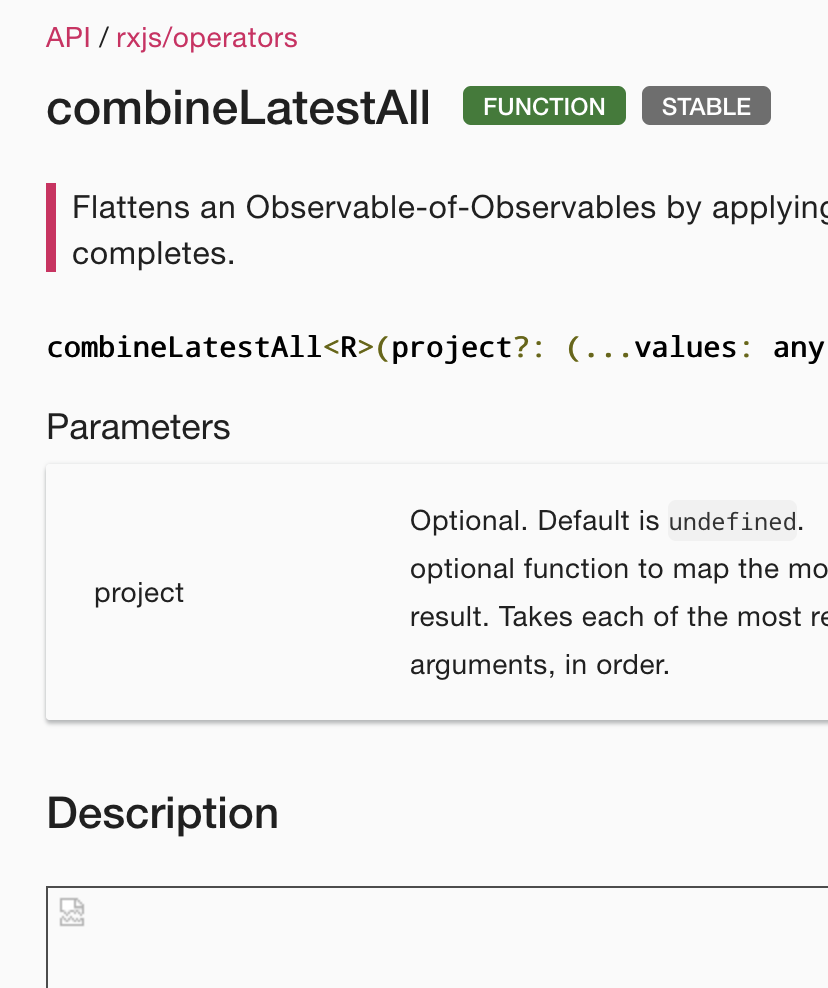The height and width of the screenshot is (988, 828).
Task: Click the green FUNCTION badge
Action: 544,106
